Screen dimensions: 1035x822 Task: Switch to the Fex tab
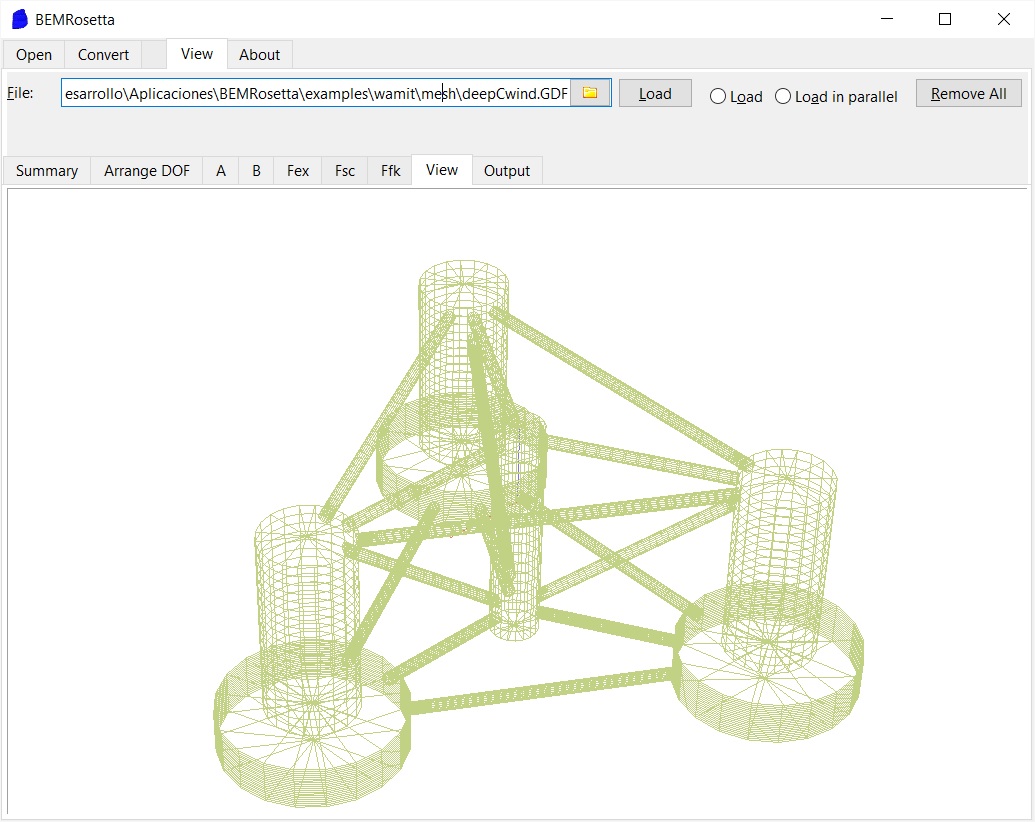coord(298,171)
